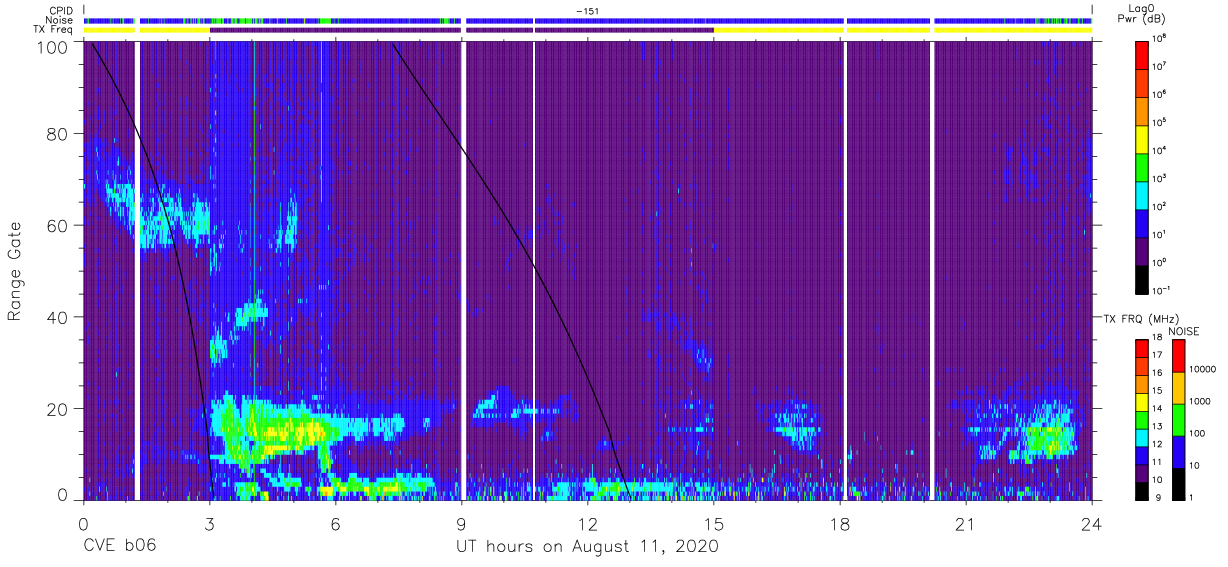The height and width of the screenshot is (567, 1228).
Task: Select the red 17–18 MHz TX FRQ segment
Action: [x=1143, y=348]
